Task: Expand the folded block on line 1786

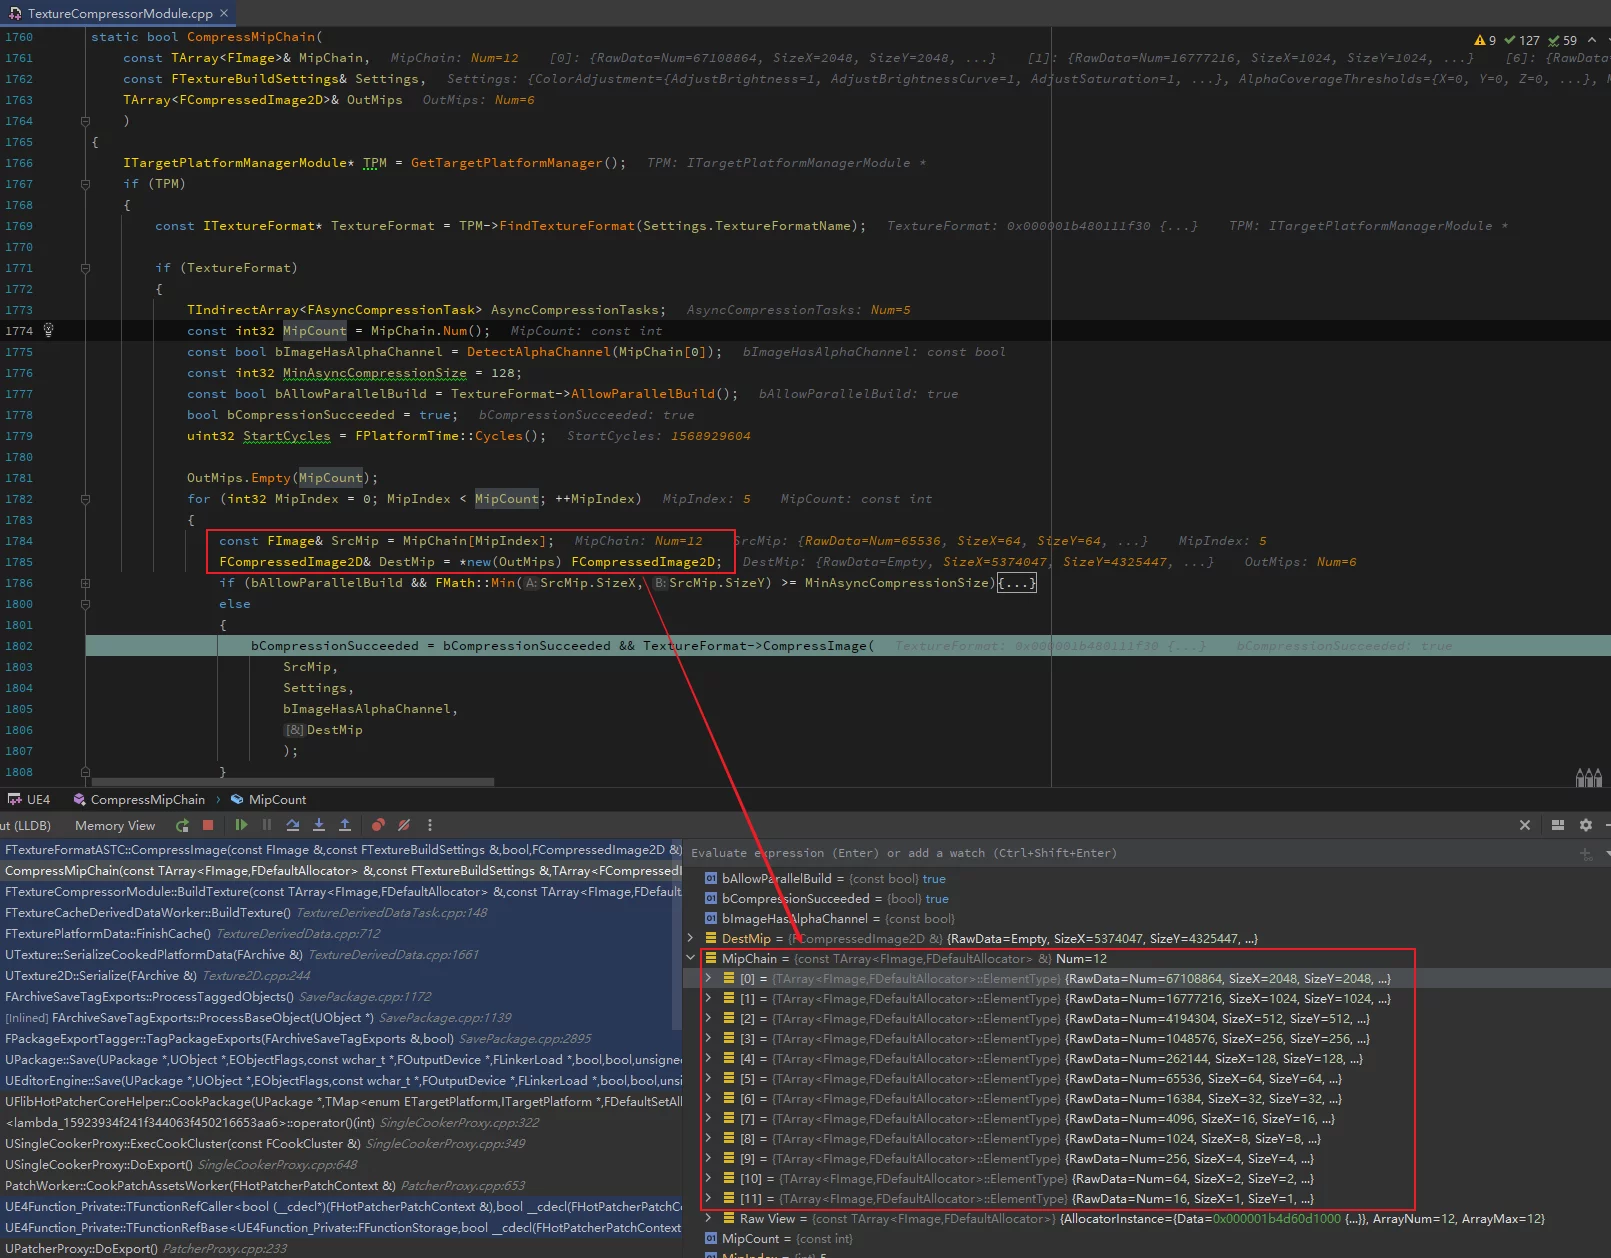Action: [x=1017, y=583]
